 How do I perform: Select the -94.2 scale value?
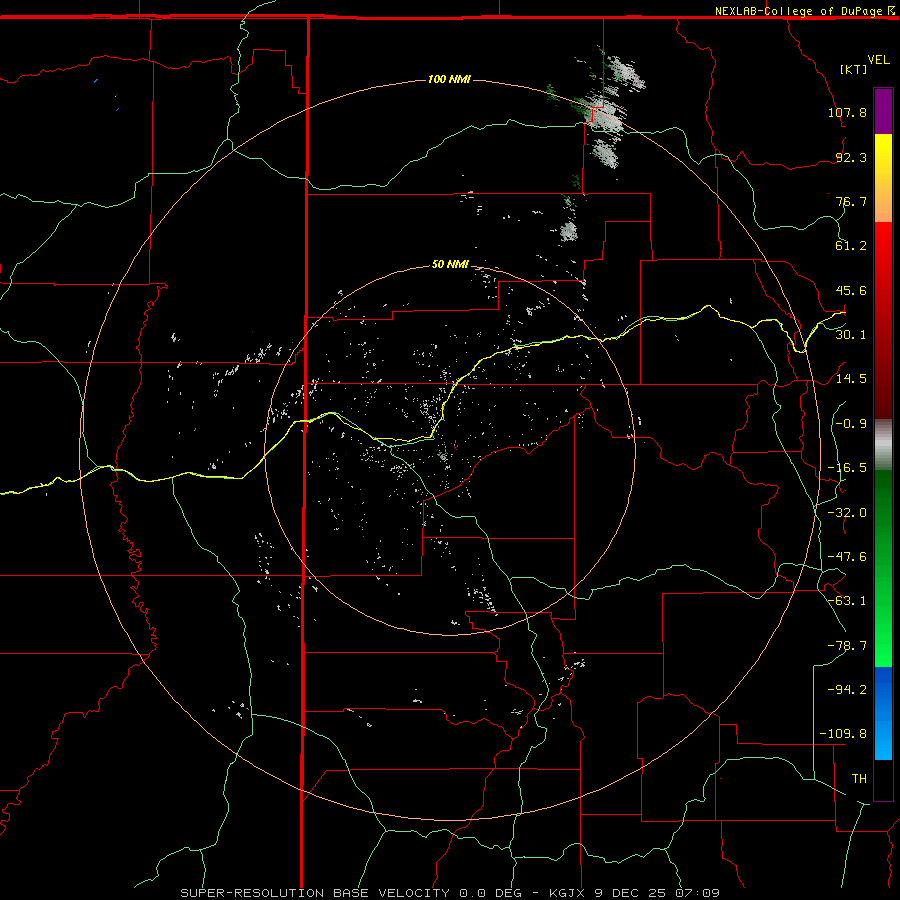coord(847,689)
